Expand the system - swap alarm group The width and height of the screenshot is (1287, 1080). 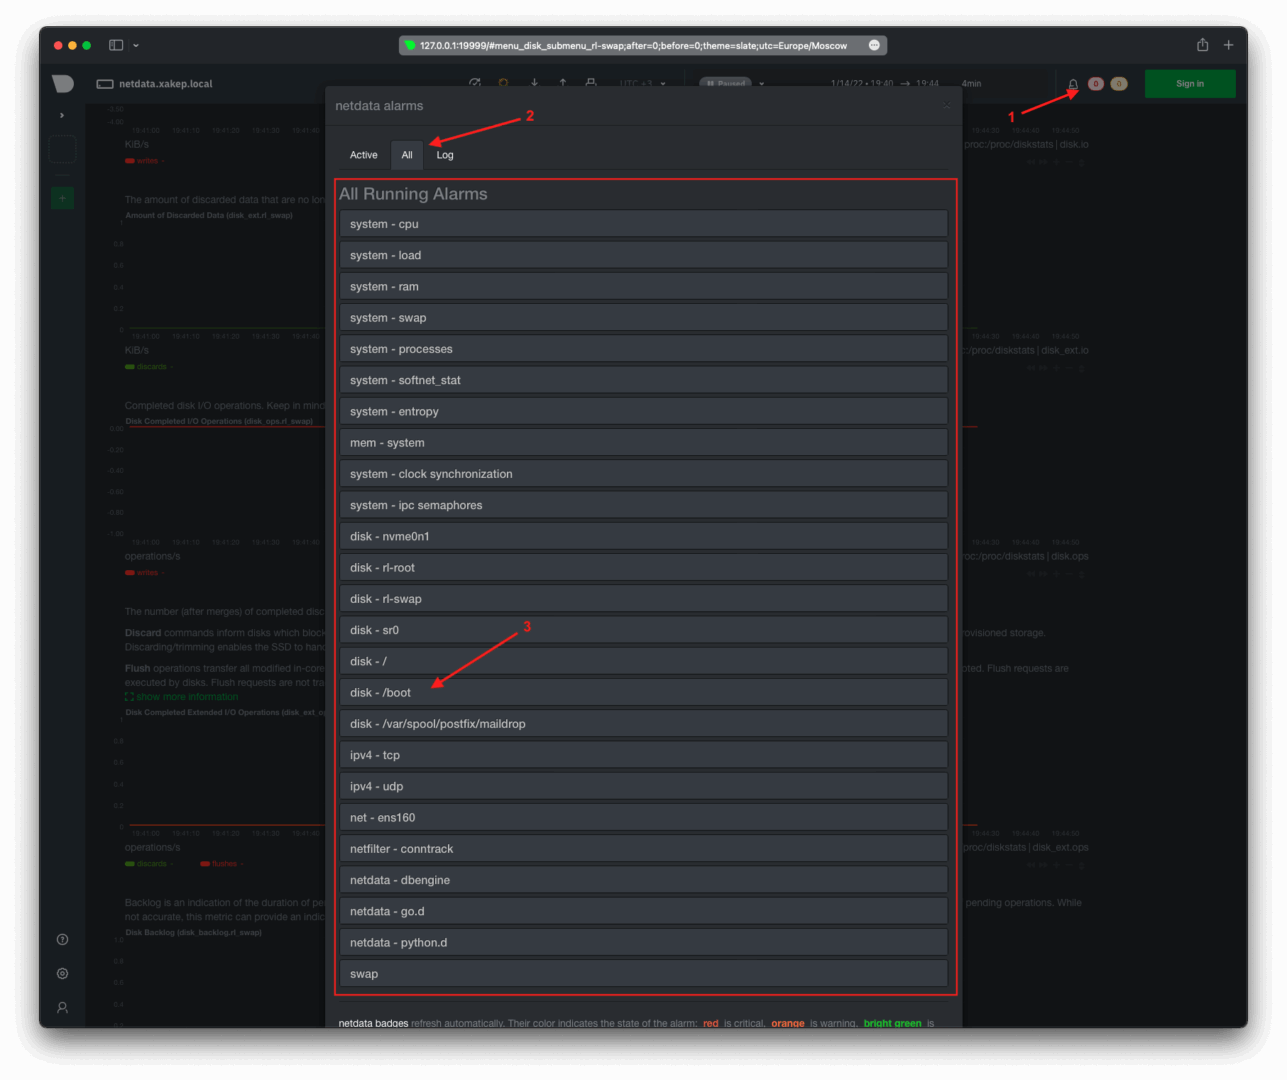point(643,318)
